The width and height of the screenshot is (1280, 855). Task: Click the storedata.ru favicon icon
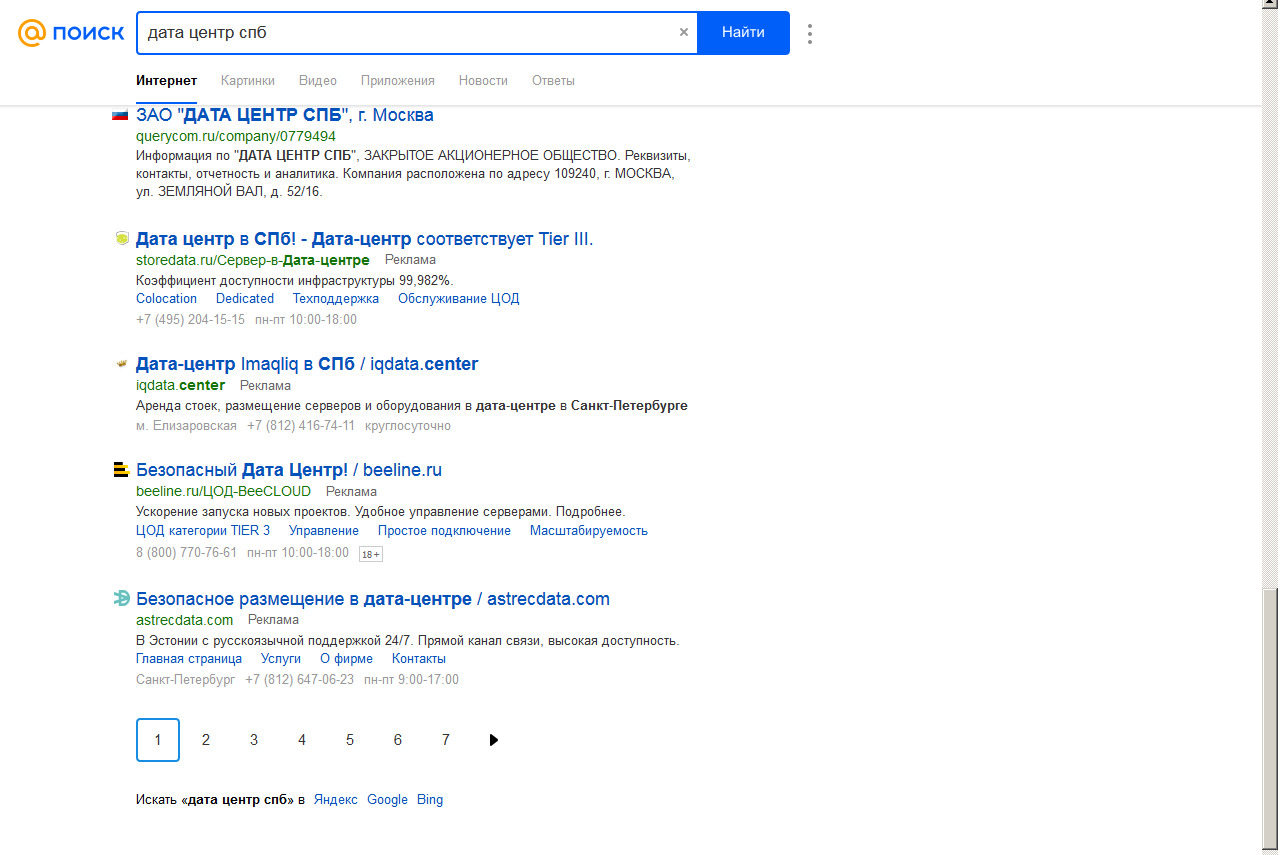coord(121,239)
